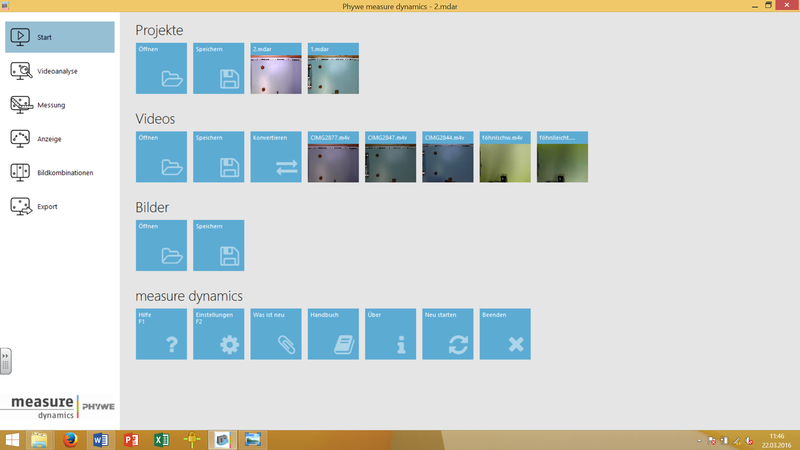This screenshot has width=800, height=450.
Task: Open the Export sidebar section
Action: pos(59,206)
